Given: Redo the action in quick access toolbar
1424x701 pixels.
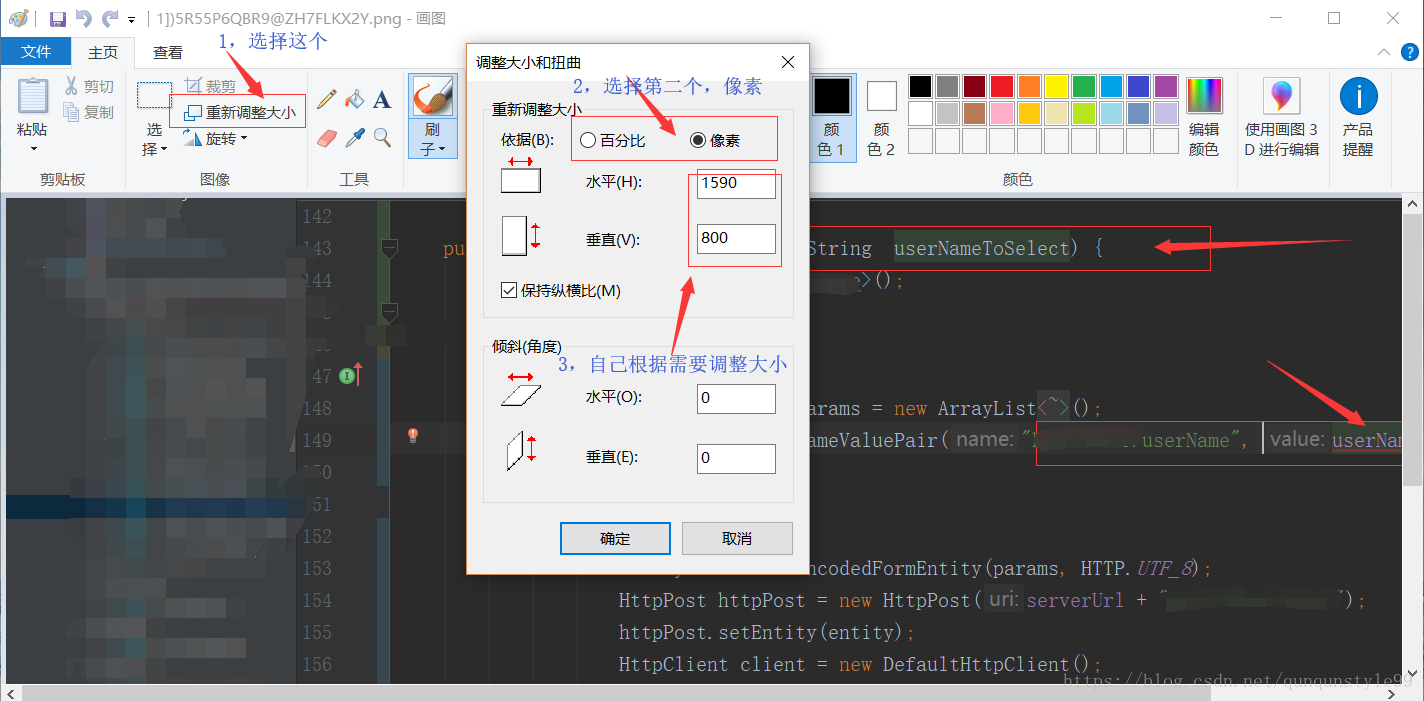Looking at the screenshot, I should (109, 18).
